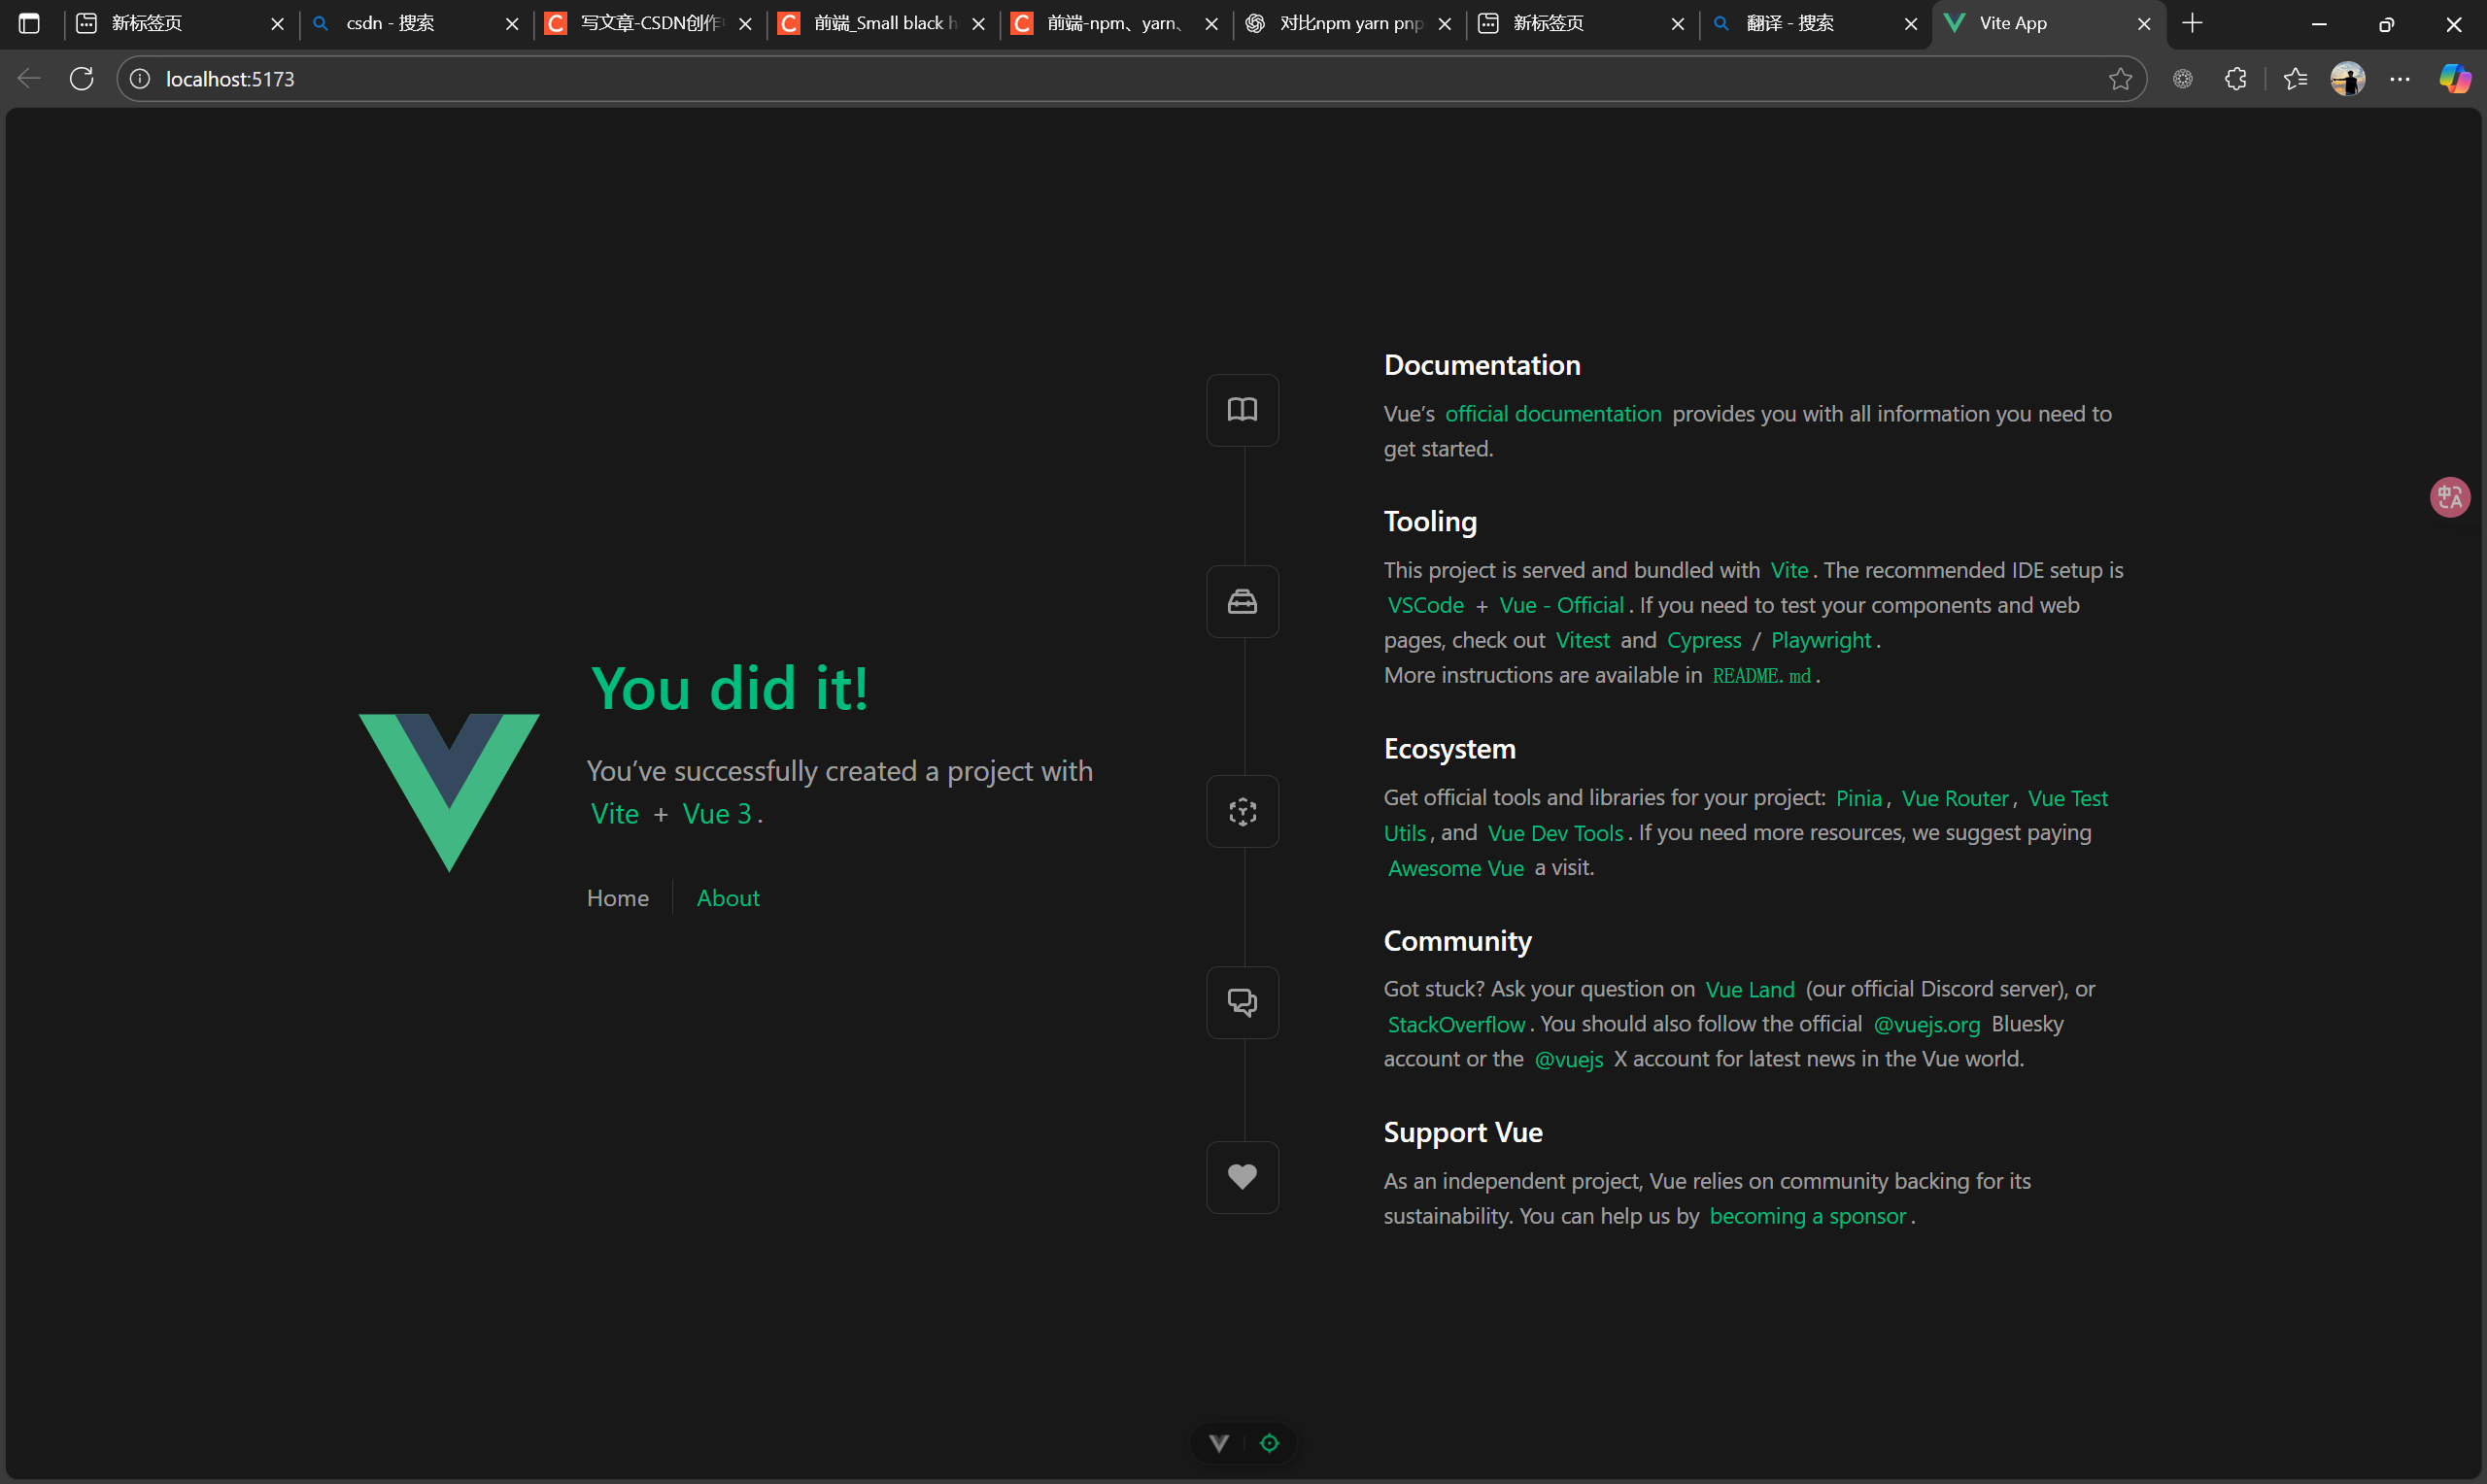This screenshot has height=1484, width=2487.
Task: Open Vue DevTools floating V button
Action: pos(1218,1443)
